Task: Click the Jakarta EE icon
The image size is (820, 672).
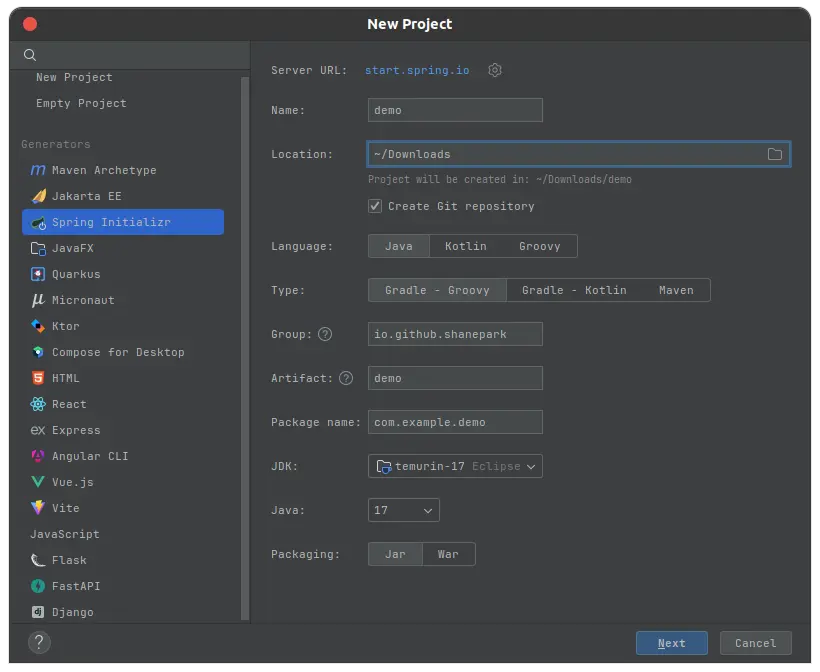Action: click(38, 196)
